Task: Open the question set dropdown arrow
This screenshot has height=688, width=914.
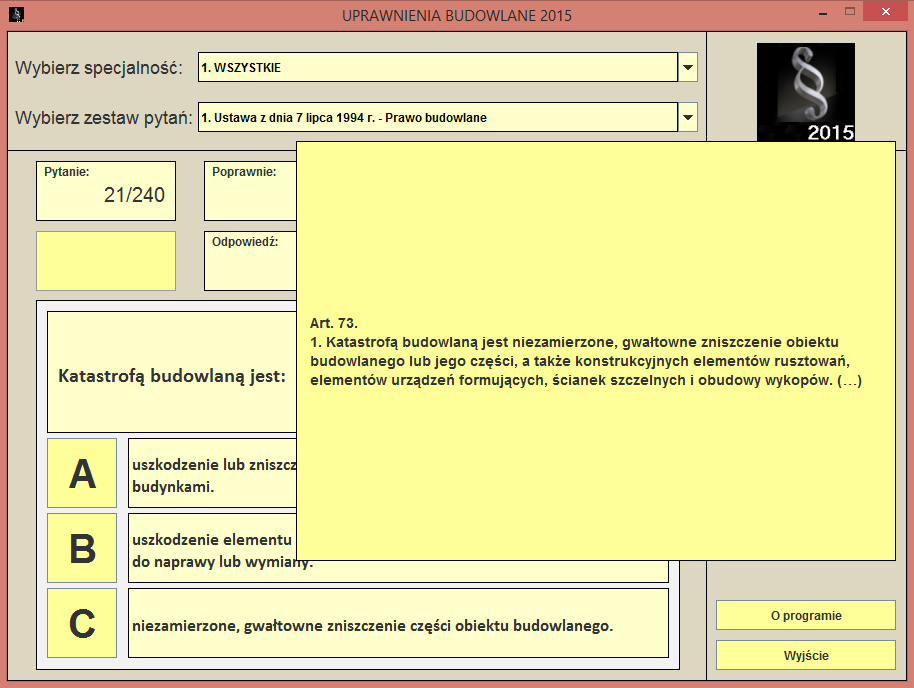Action: click(688, 117)
